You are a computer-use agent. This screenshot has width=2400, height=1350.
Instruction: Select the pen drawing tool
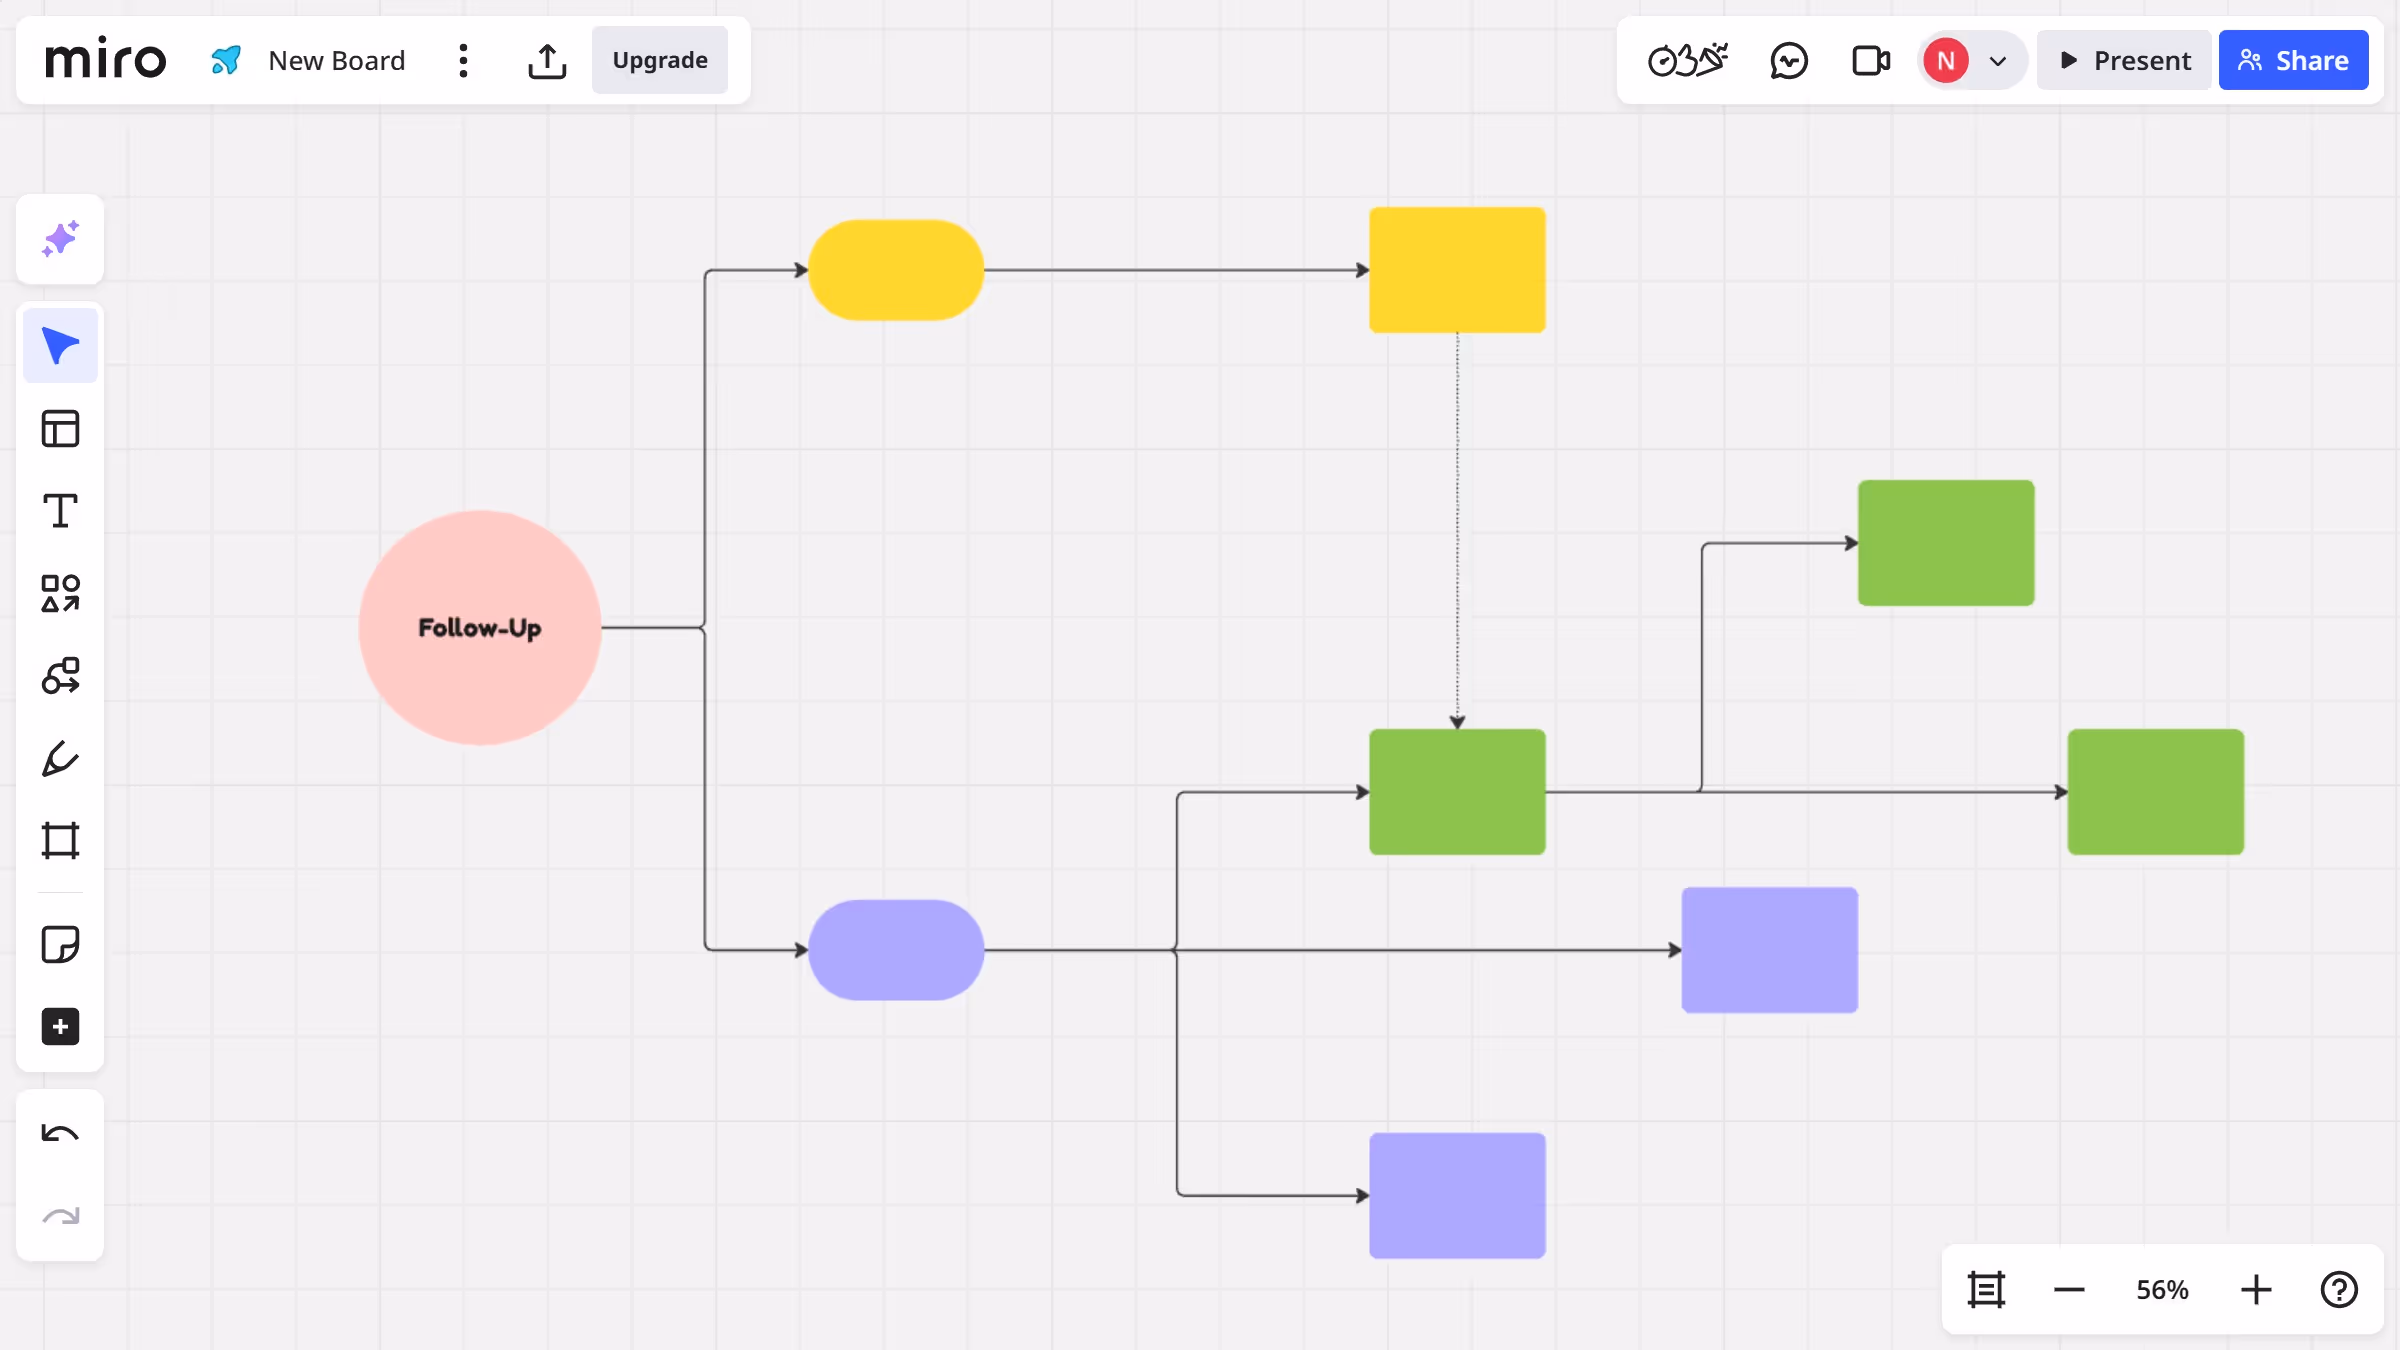[x=60, y=758]
